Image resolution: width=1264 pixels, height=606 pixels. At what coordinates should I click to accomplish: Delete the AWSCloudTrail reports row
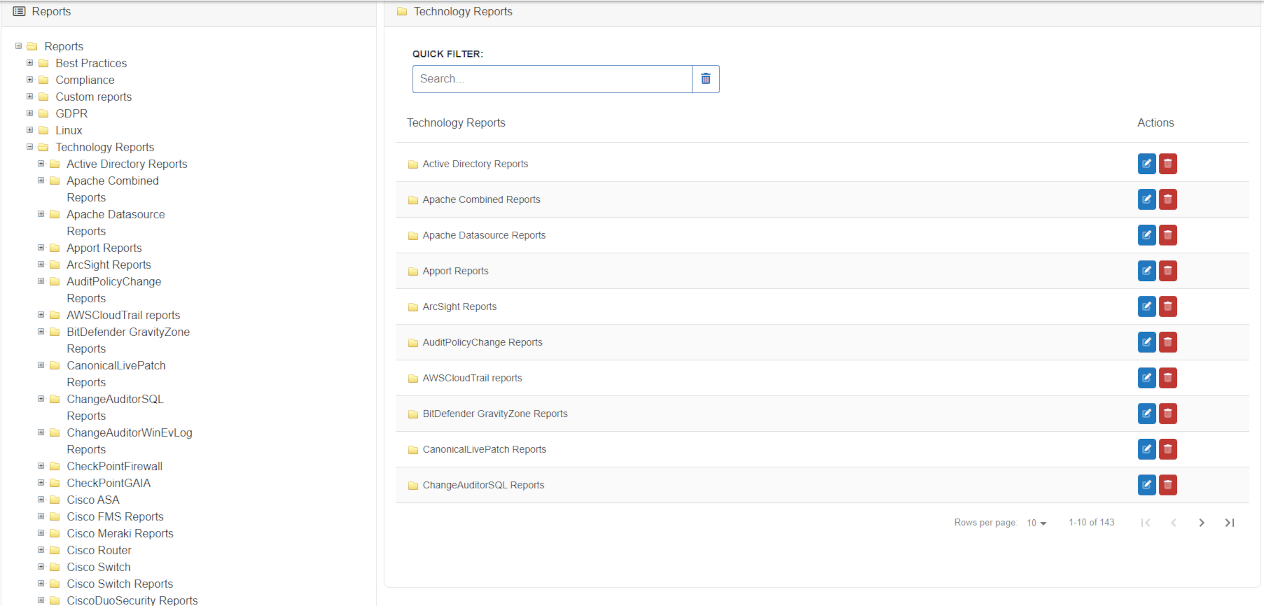pyautogui.click(x=1168, y=378)
